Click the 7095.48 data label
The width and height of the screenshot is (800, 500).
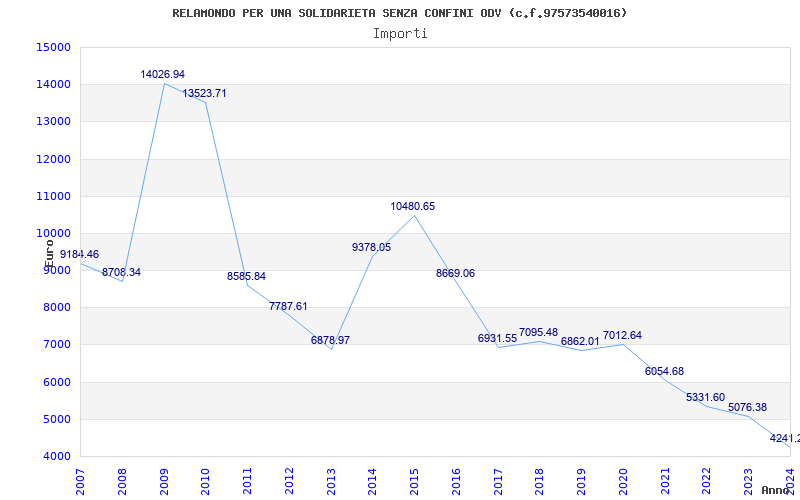tap(538, 333)
